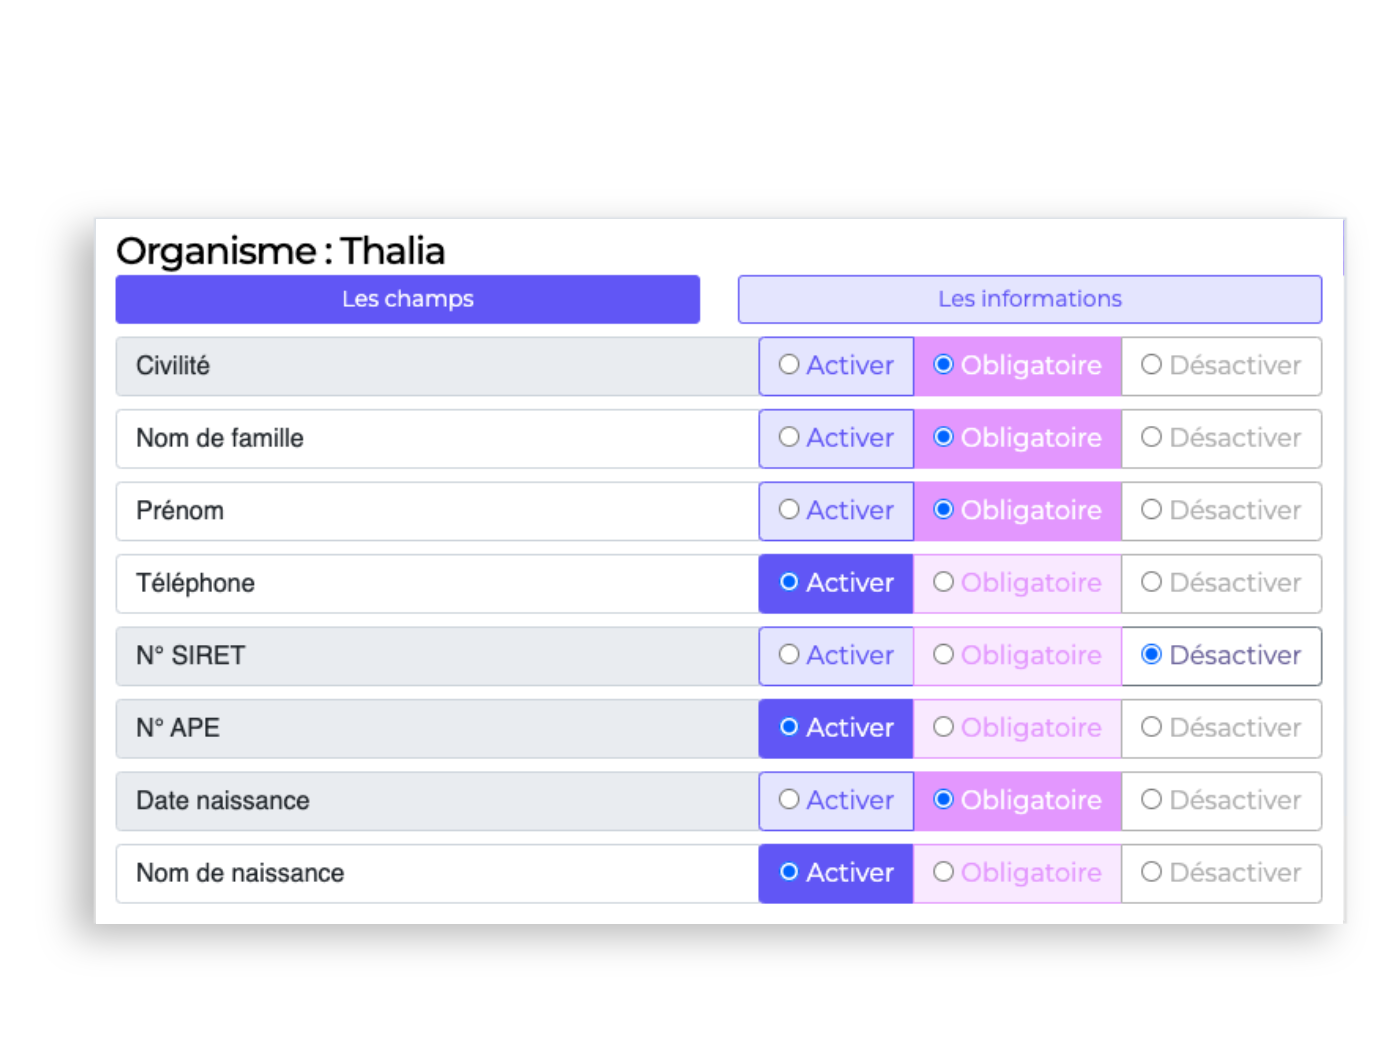Click the Civilité row label
1400x1060 pixels.
pyautogui.click(x=173, y=366)
